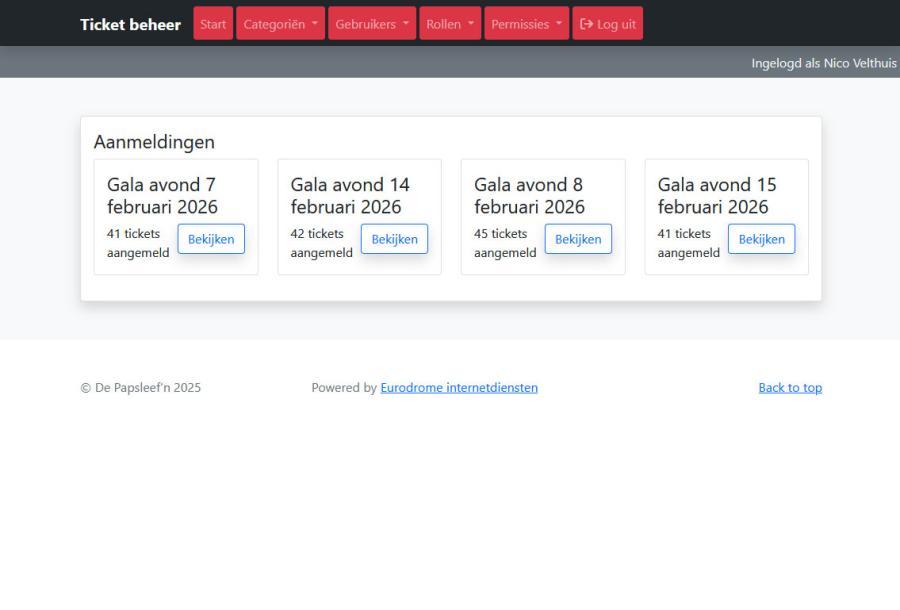Click the Gala avond 8 februari 2026 heading
900x610 pixels.
point(529,196)
